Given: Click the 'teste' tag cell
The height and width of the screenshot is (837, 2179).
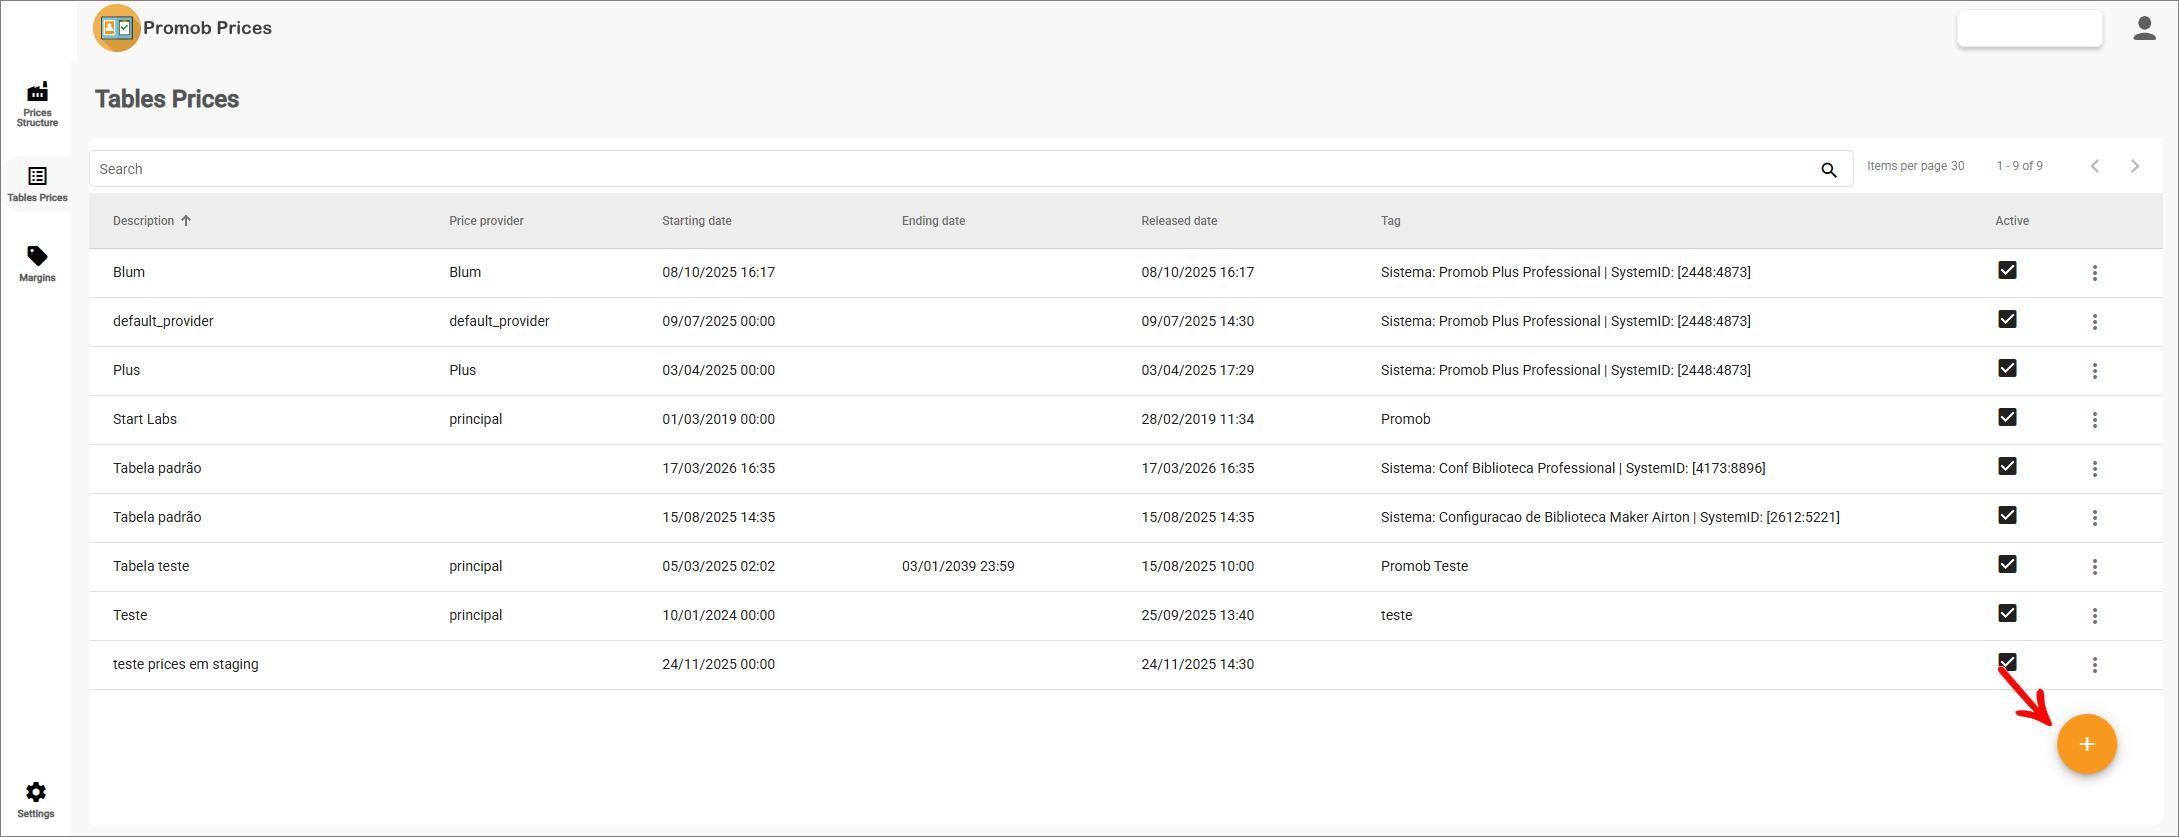Looking at the screenshot, I should pyautogui.click(x=1396, y=615).
